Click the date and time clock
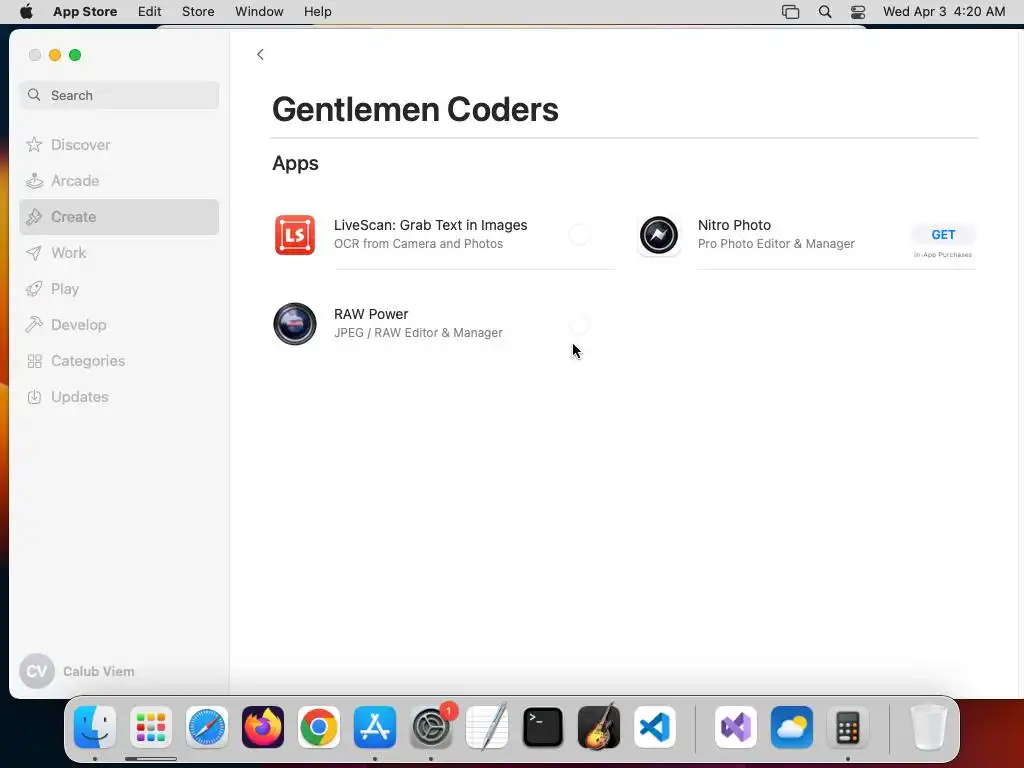This screenshot has width=1024, height=768. pos(944,12)
